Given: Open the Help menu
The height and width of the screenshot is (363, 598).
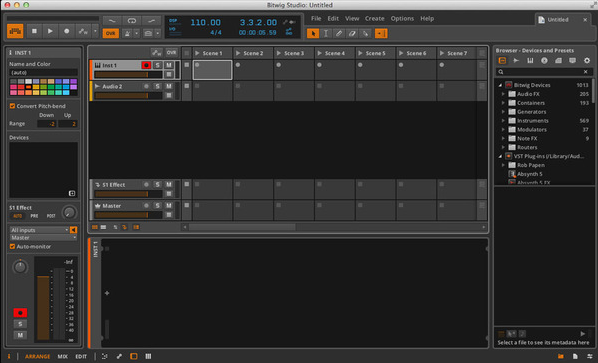Looking at the screenshot, I should point(427,18).
